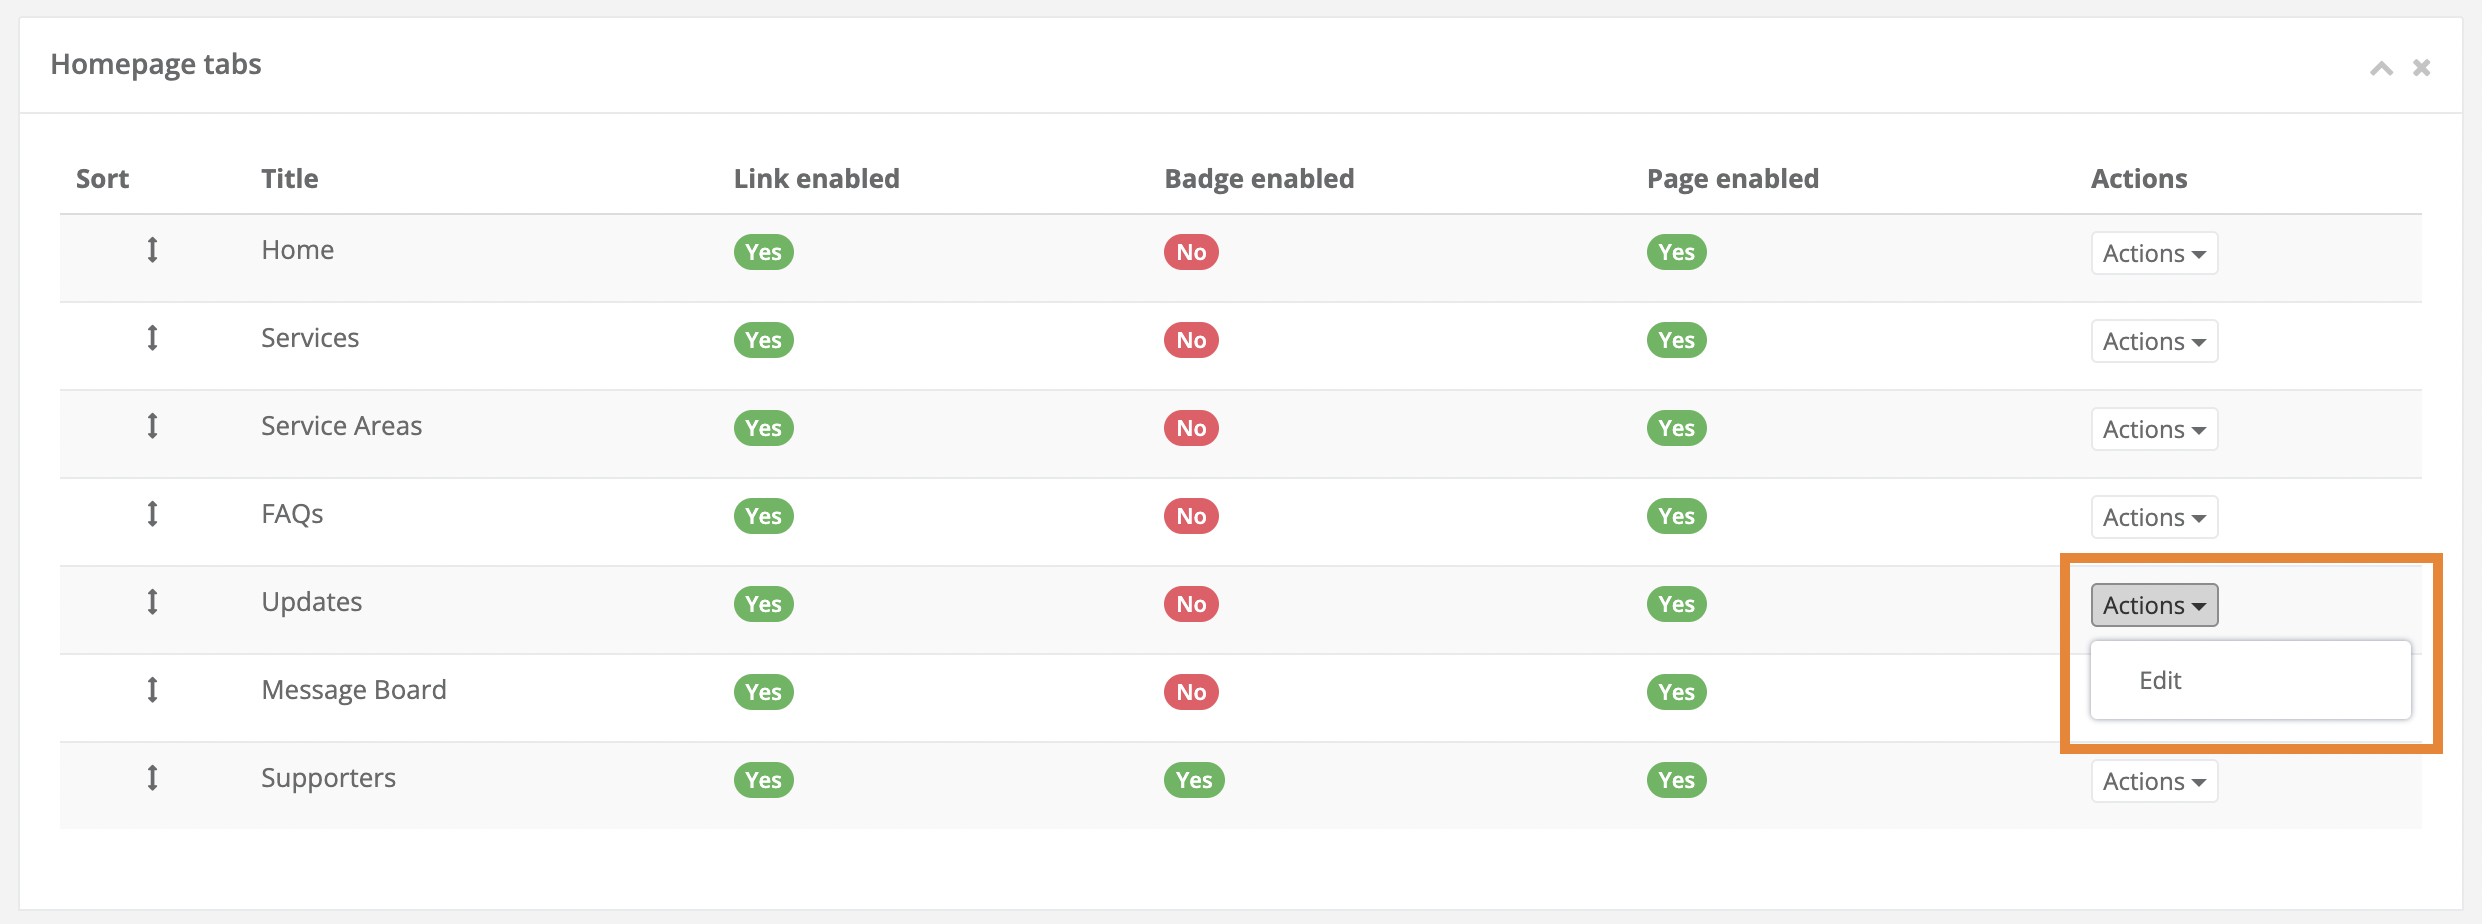Click the sort handle next to Updates
The width and height of the screenshot is (2482, 924).
point(152,602)
